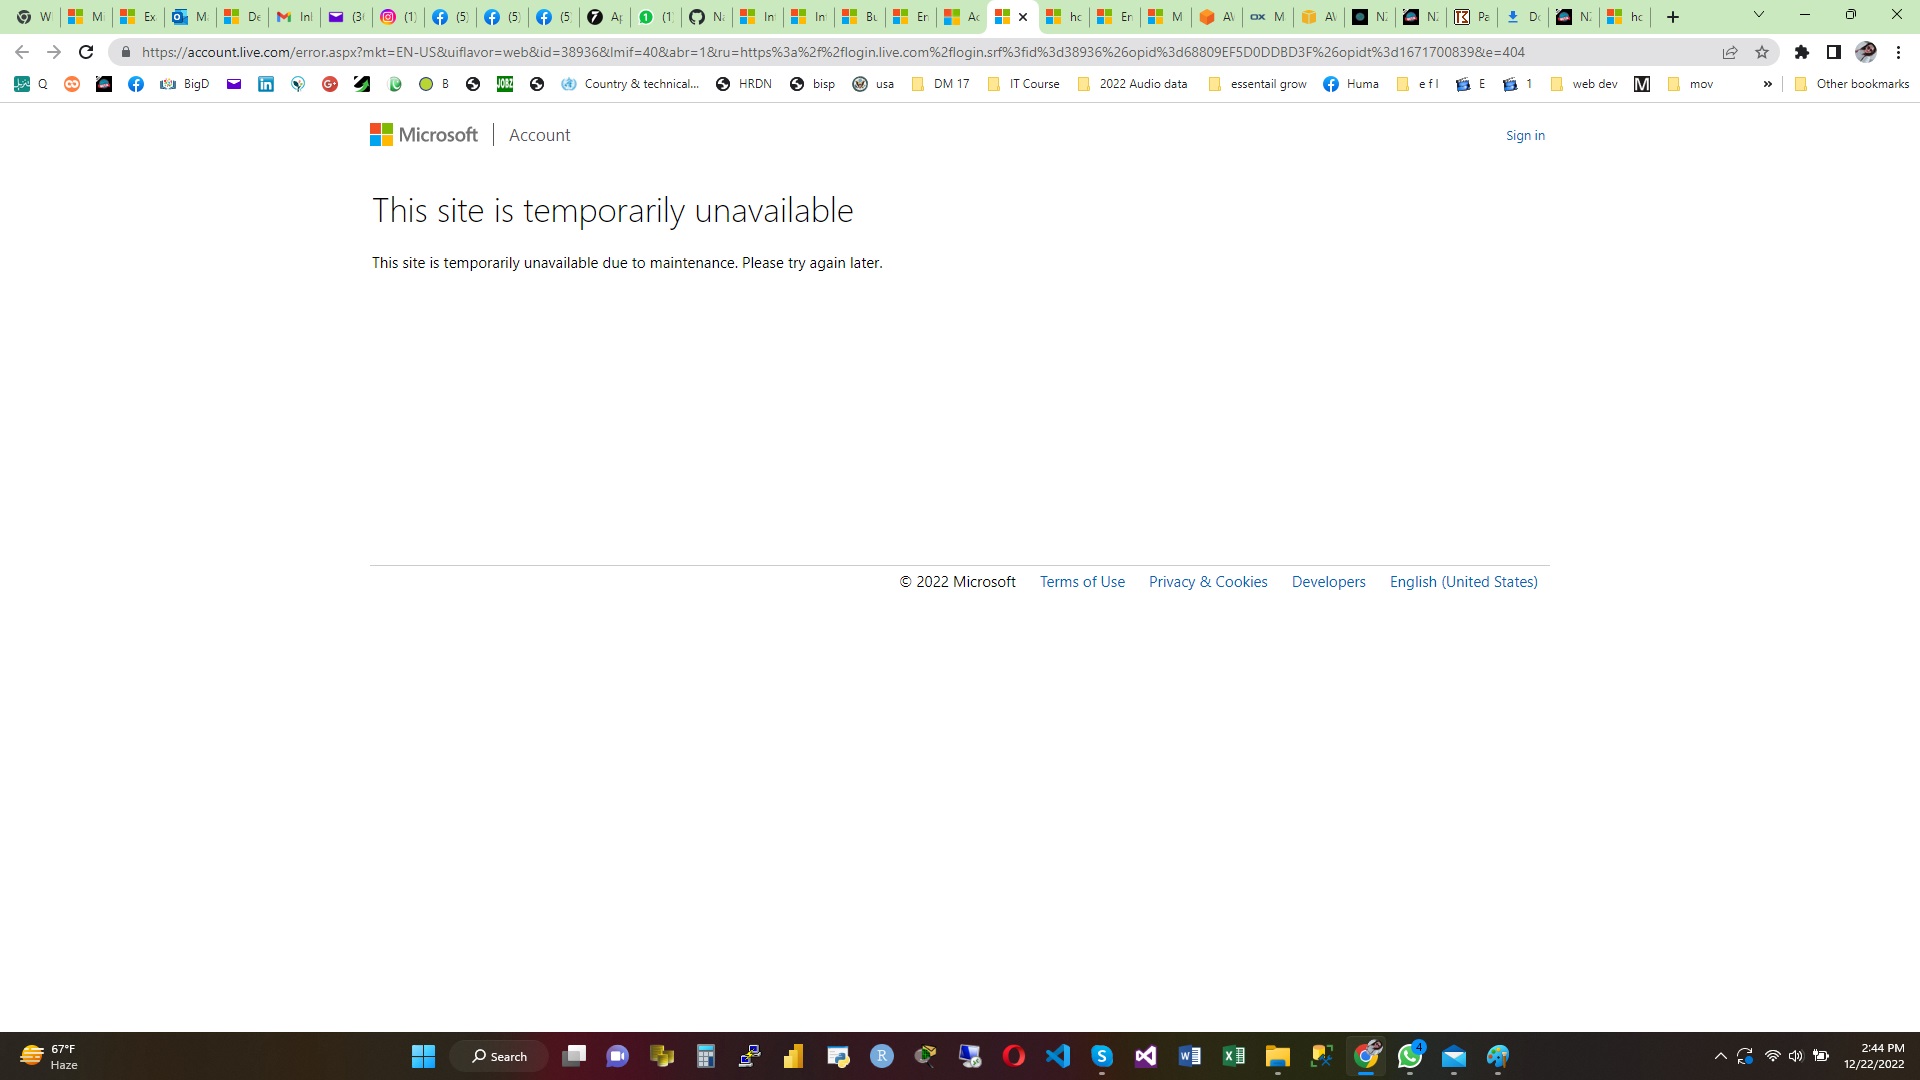Open Chrome three-dot menu
Screen dimensions: 1920x1080
1898,52
